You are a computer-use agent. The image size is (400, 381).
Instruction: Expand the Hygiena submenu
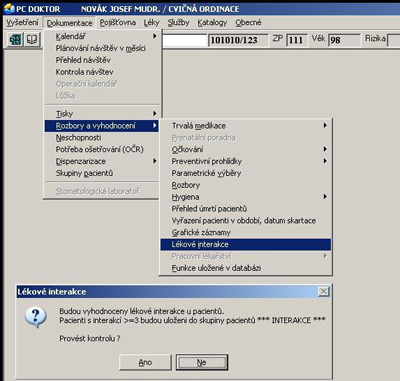pyautogui.click(x=246, y=197)
